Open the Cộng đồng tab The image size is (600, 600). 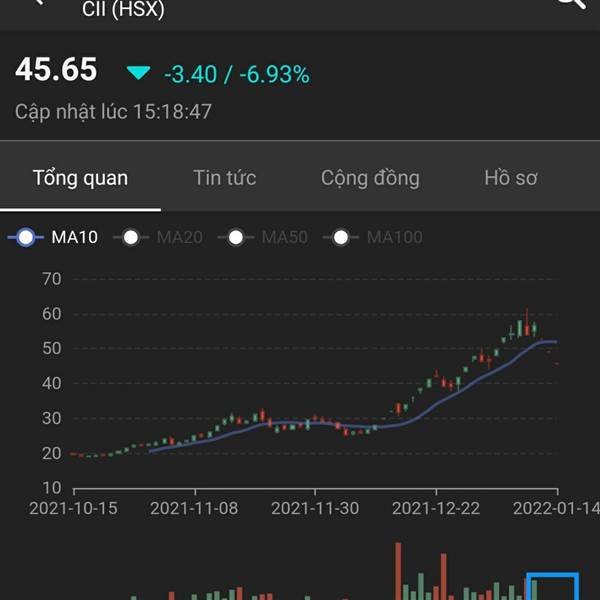pyautogui.click(x=370, y=178)
